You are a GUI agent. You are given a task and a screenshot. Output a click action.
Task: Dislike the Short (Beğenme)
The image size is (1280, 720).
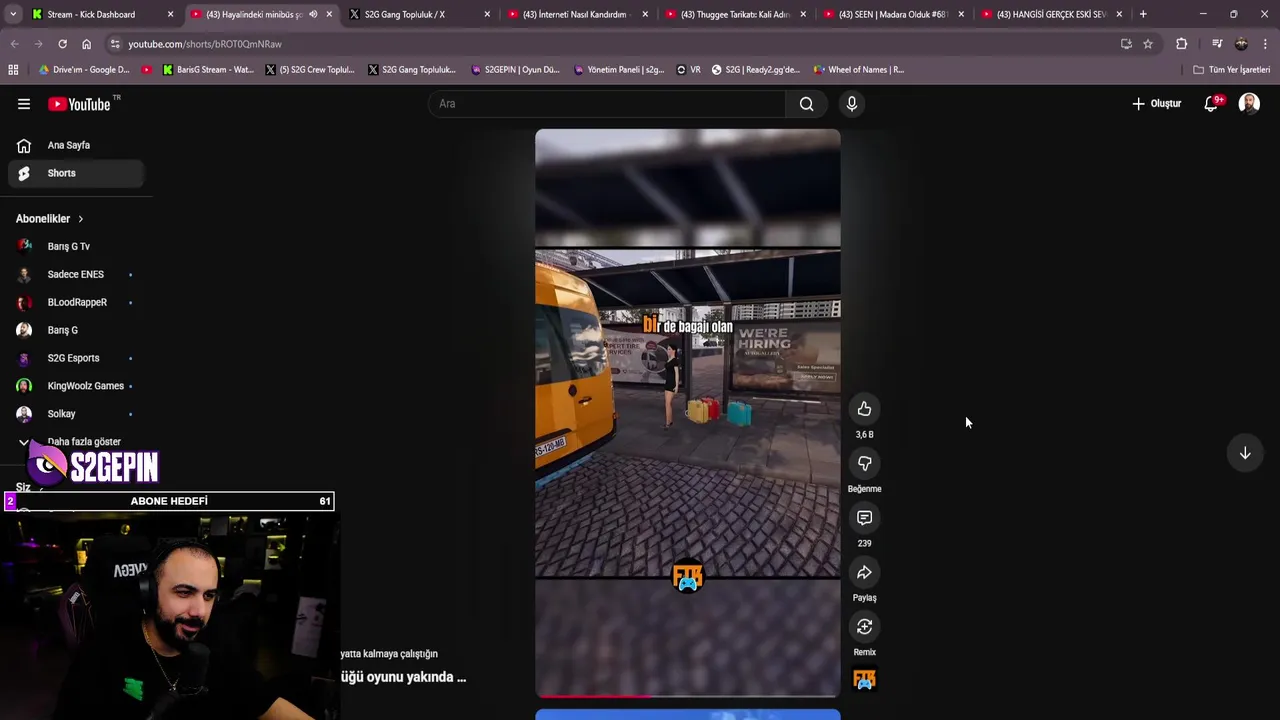point(864,463)
